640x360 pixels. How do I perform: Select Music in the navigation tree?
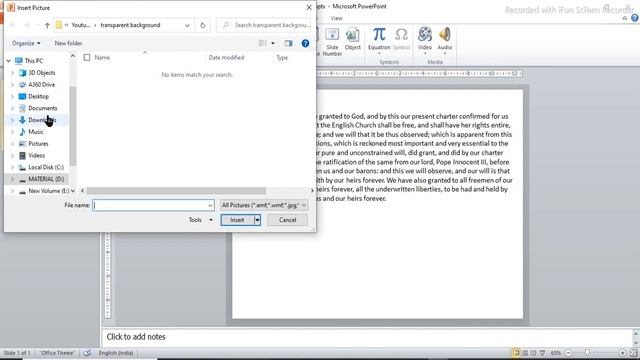36,132
